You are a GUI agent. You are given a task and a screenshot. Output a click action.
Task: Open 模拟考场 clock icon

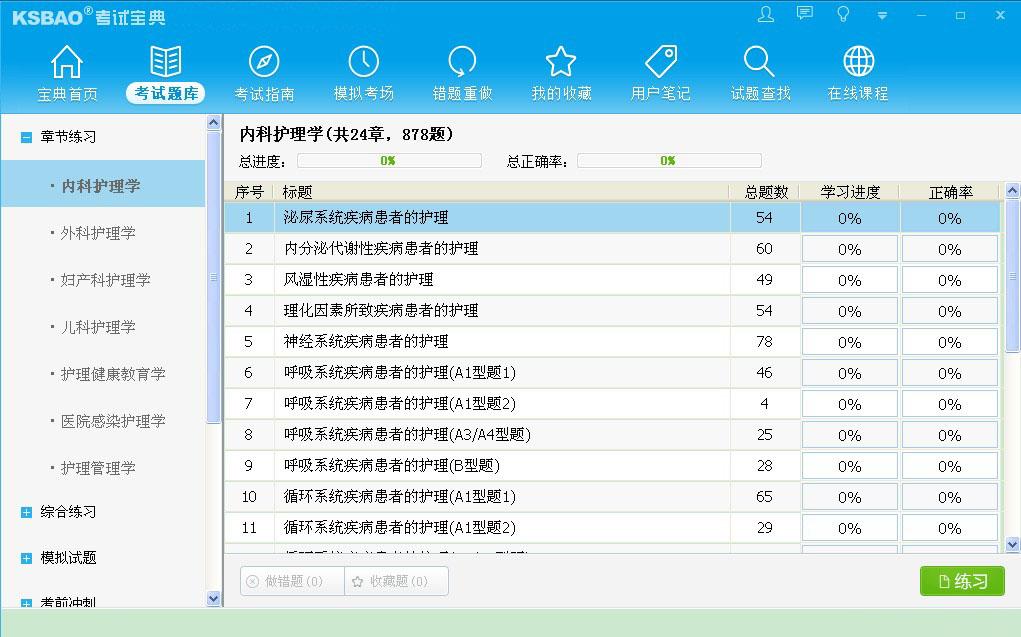(x=363, y=63)
